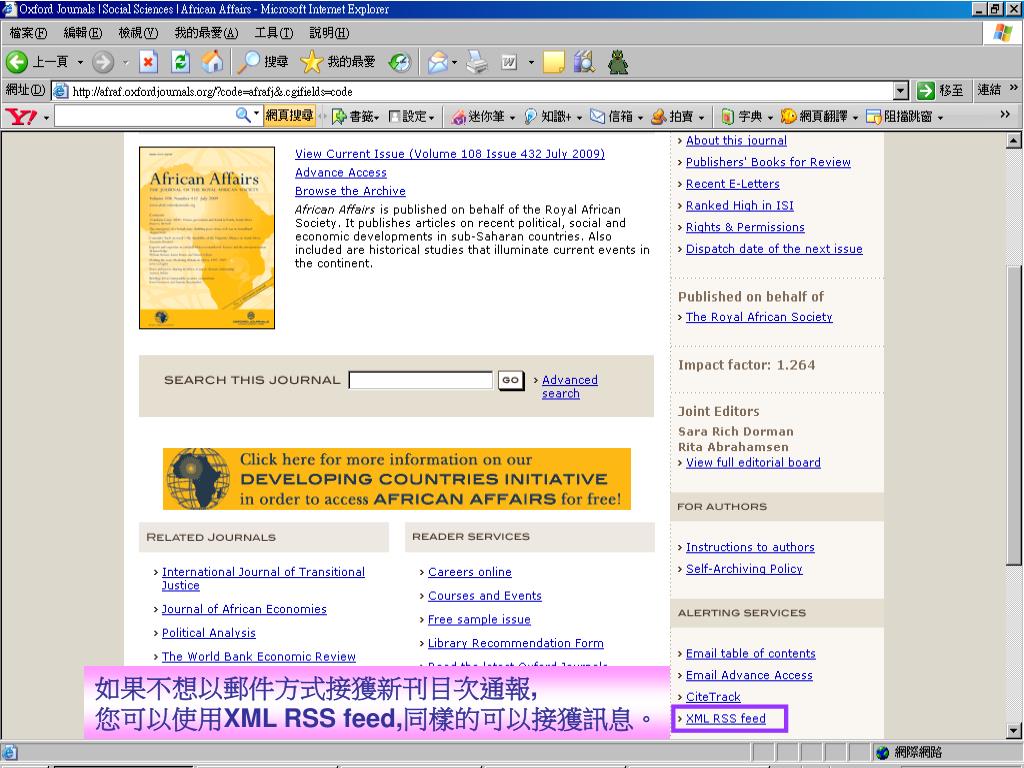Open Free sample issue link
This screenshot has height=768, width=1024.
coord(479,620)
